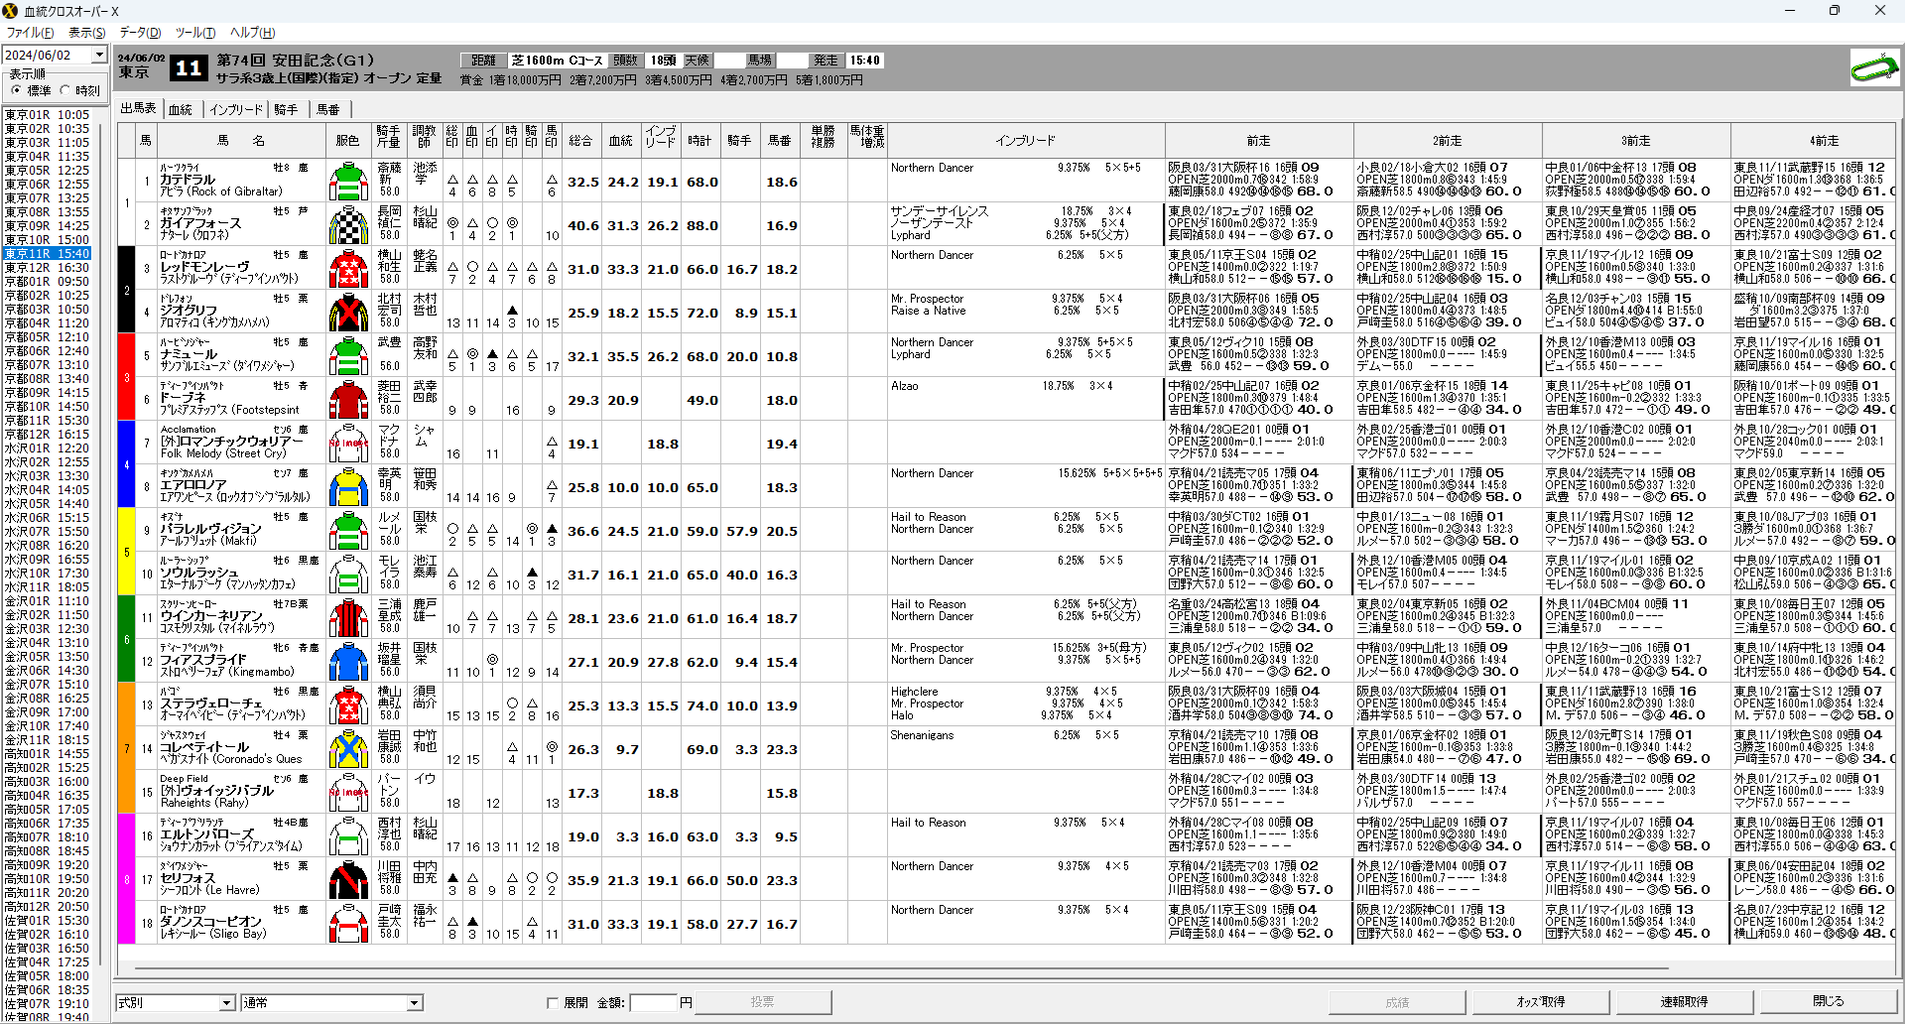Image resolution: width=1905 pixels, height=1024 pixels.
Task: Select the striped red silk for ウインカーネリアン
Action: point(348,618)
